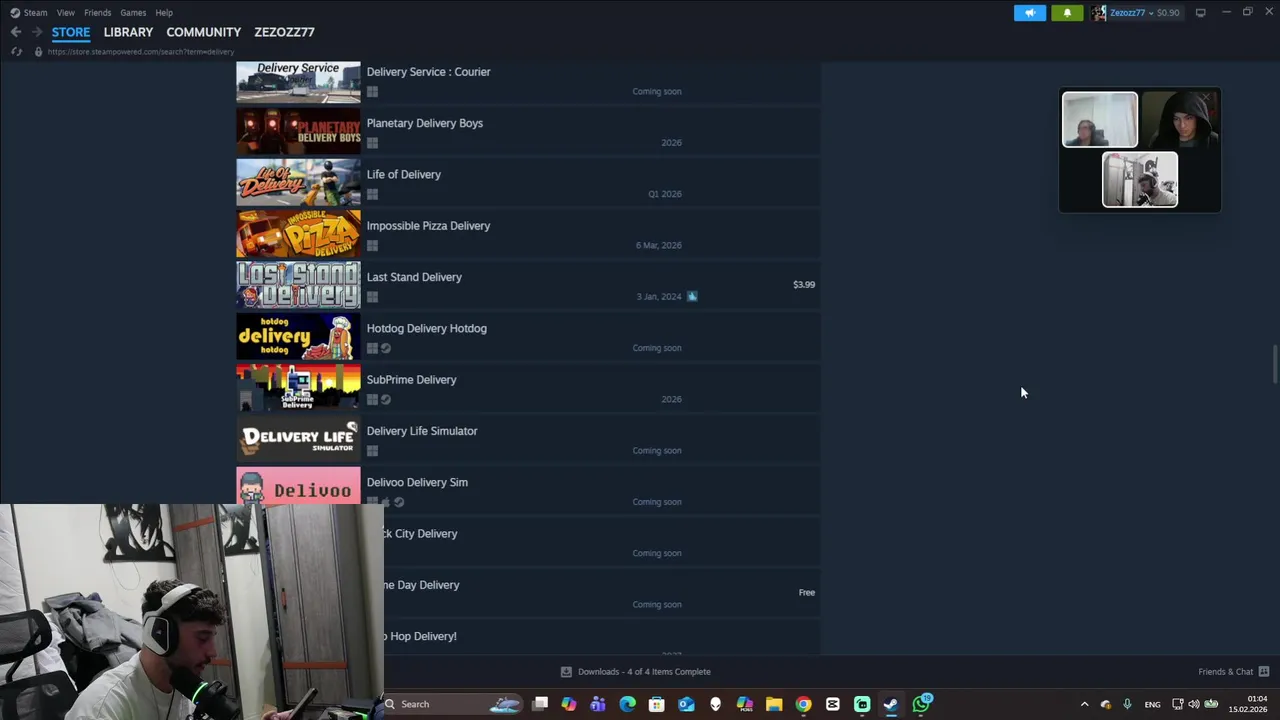Viewport: 1280px width, 720px height.
Task: Click SubPrime Delivery thumbnail
Action: (x=298, y=387)
